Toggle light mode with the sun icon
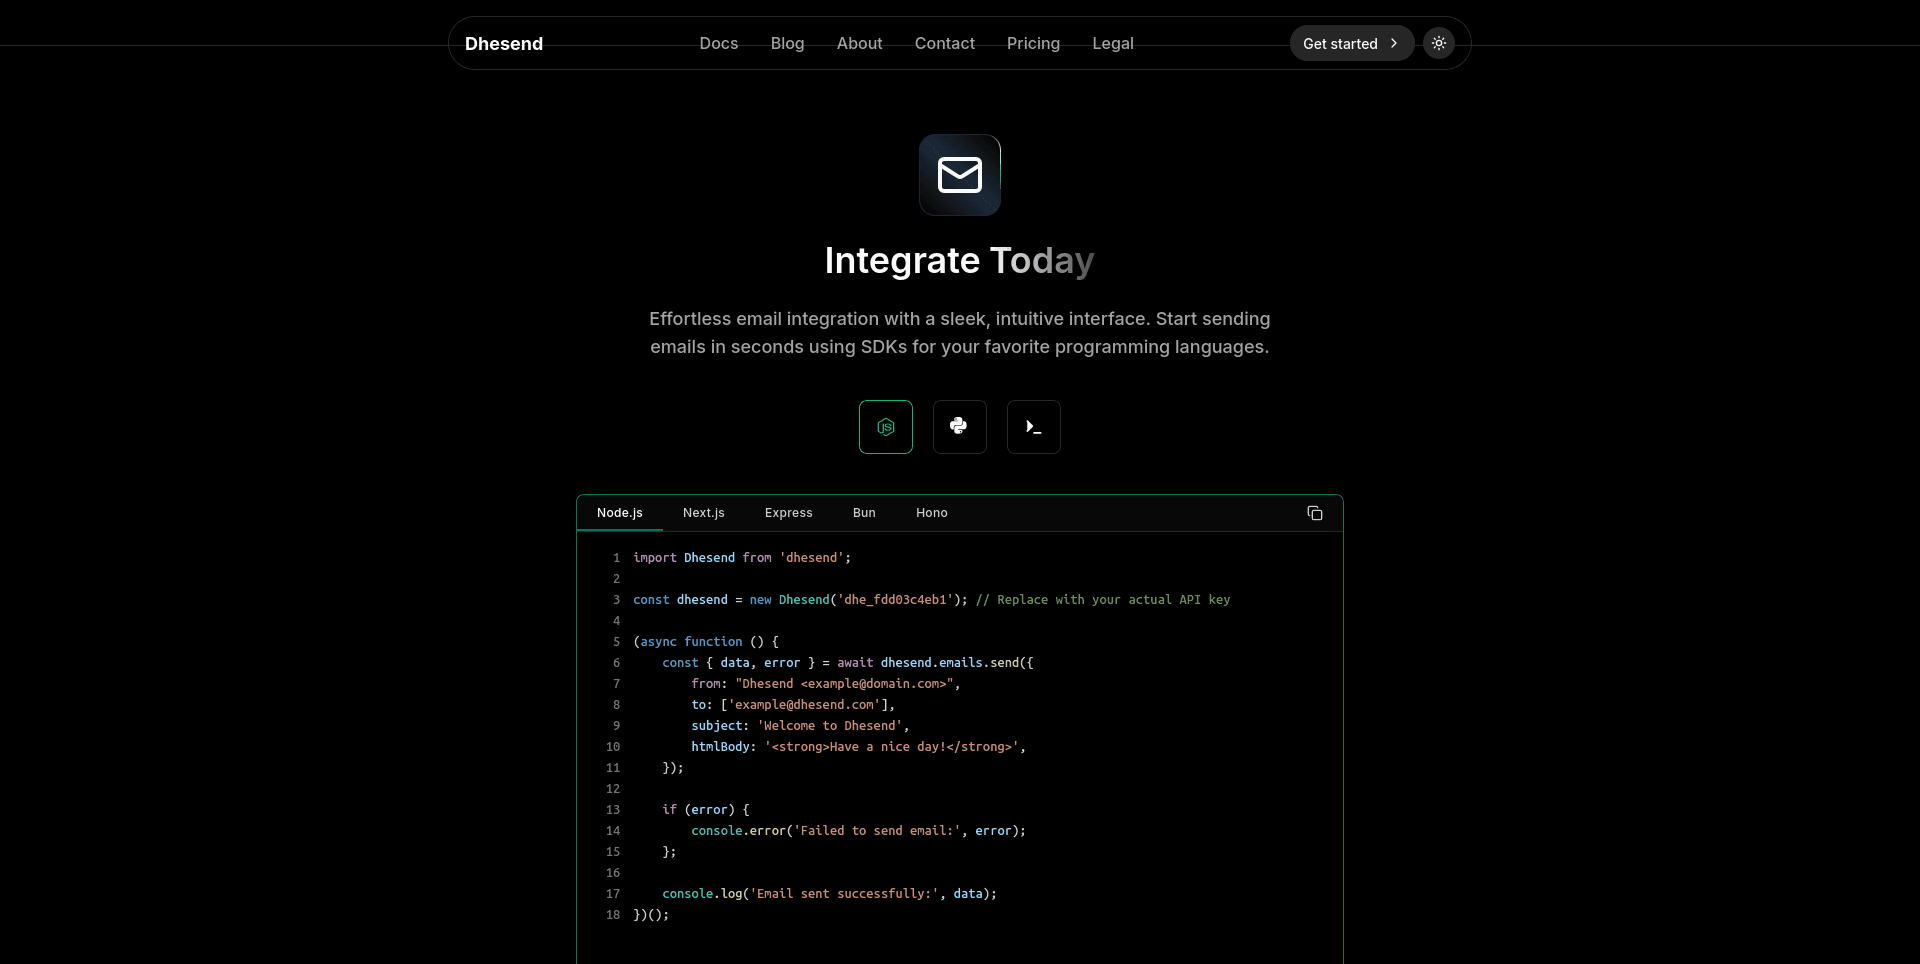This screenshot has height=964, width=1920. tap(1438, 43)
